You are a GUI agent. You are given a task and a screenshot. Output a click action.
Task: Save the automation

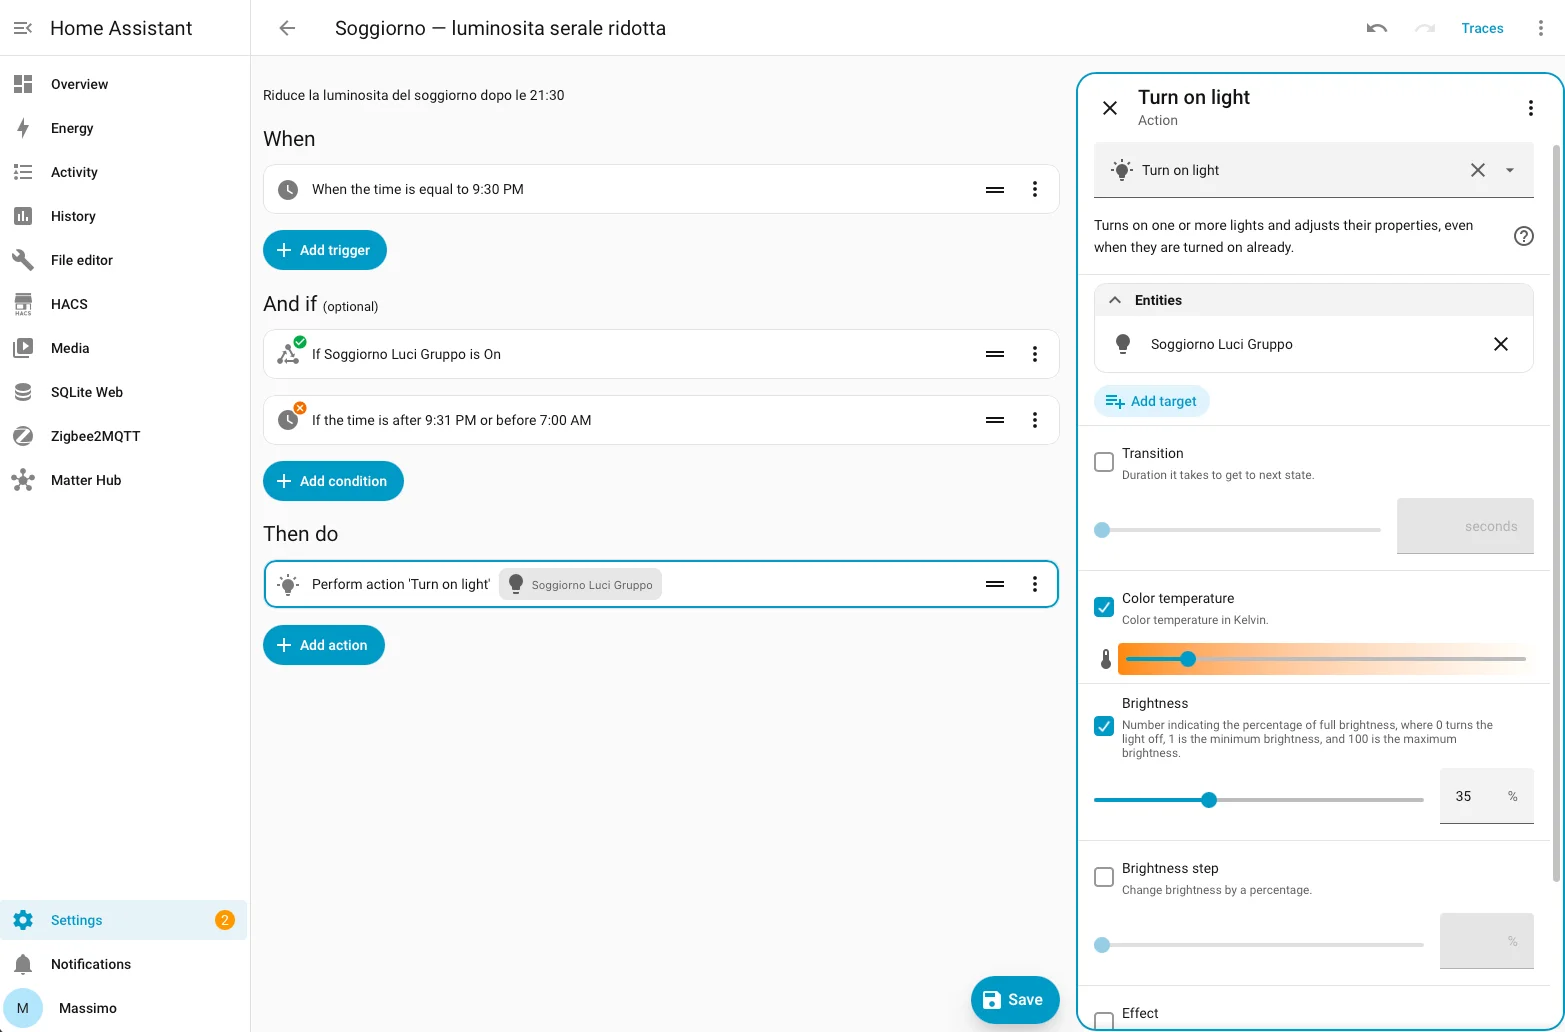[1014, 1000]
